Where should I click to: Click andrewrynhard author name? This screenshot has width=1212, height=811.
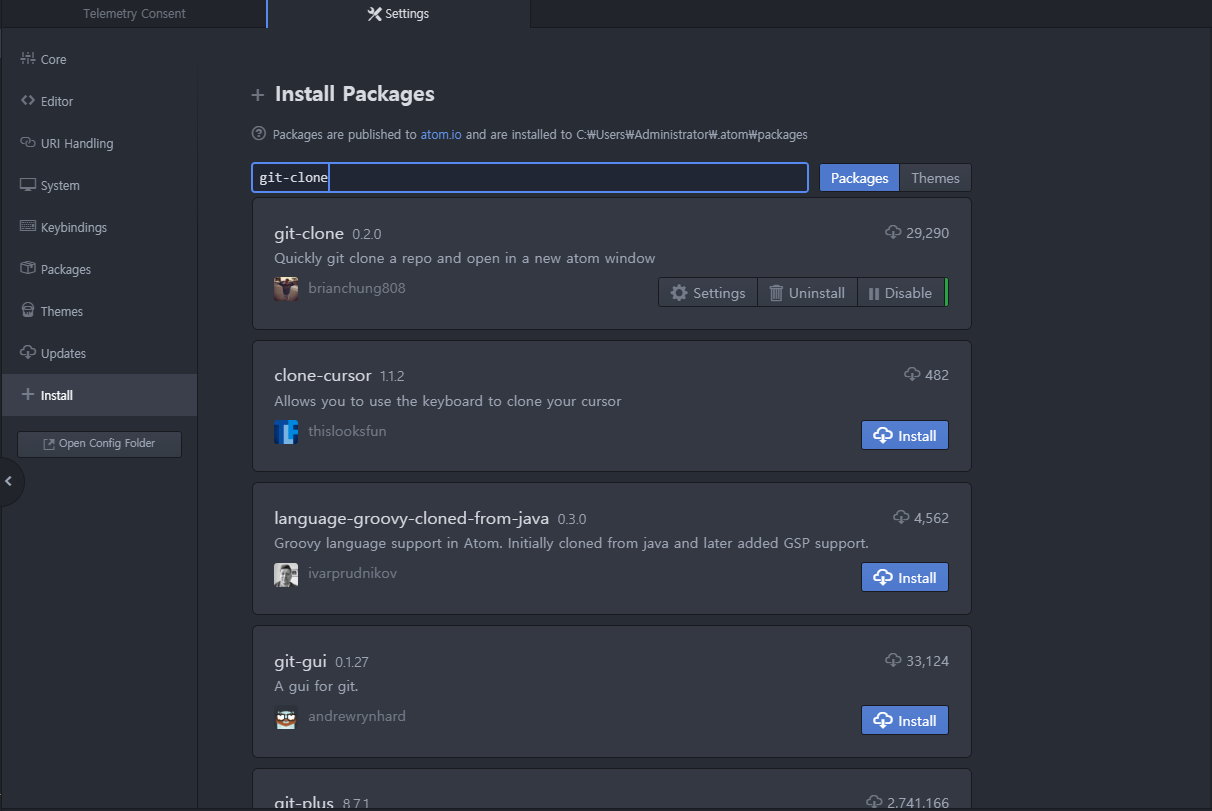pos(357,716)
